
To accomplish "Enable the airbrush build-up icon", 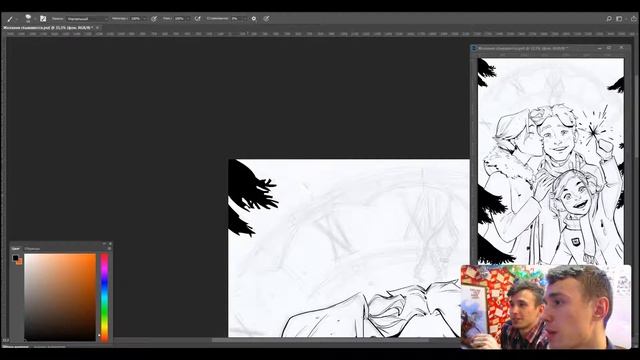I will pos(198,19).
